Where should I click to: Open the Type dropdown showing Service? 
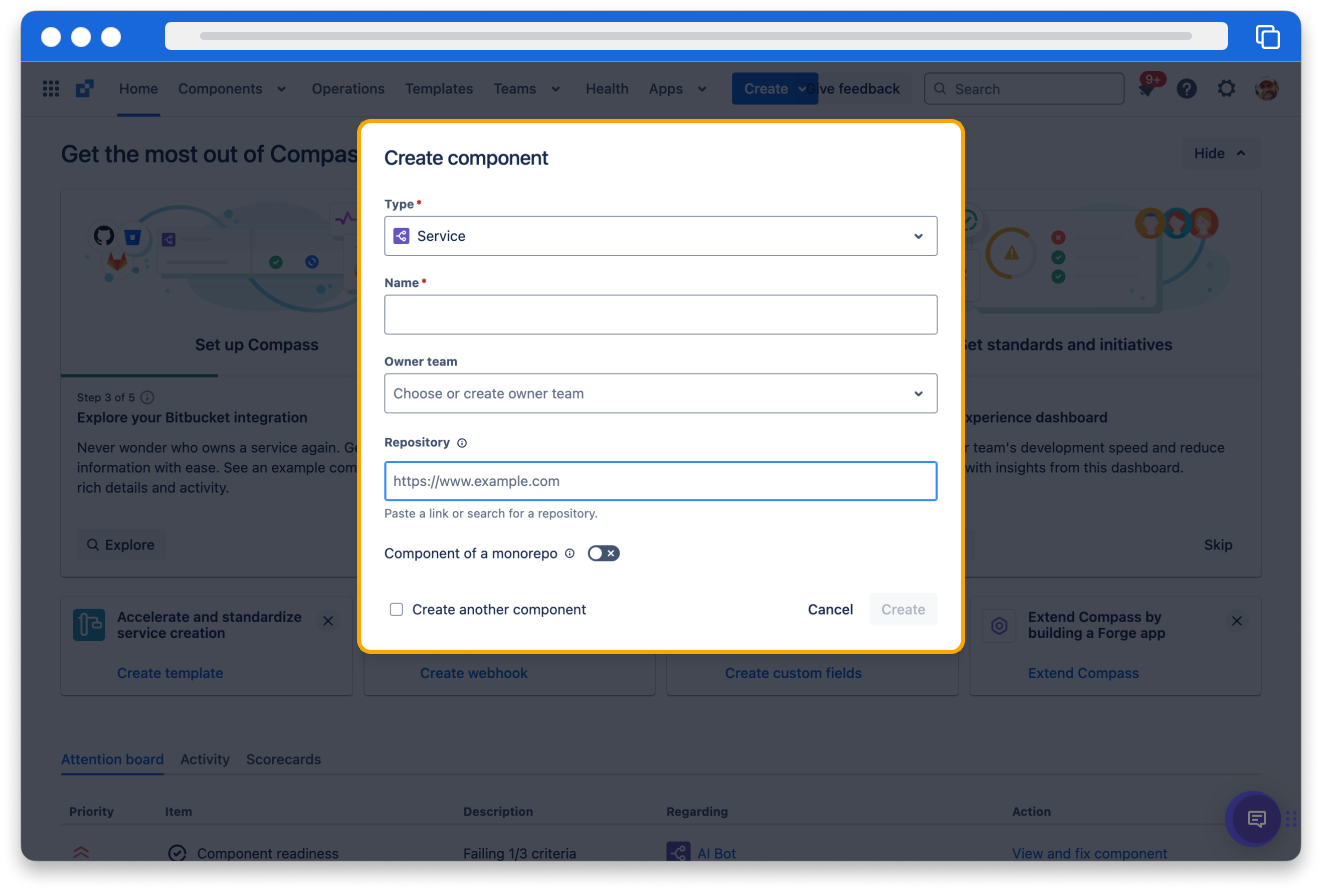point(661,236)
